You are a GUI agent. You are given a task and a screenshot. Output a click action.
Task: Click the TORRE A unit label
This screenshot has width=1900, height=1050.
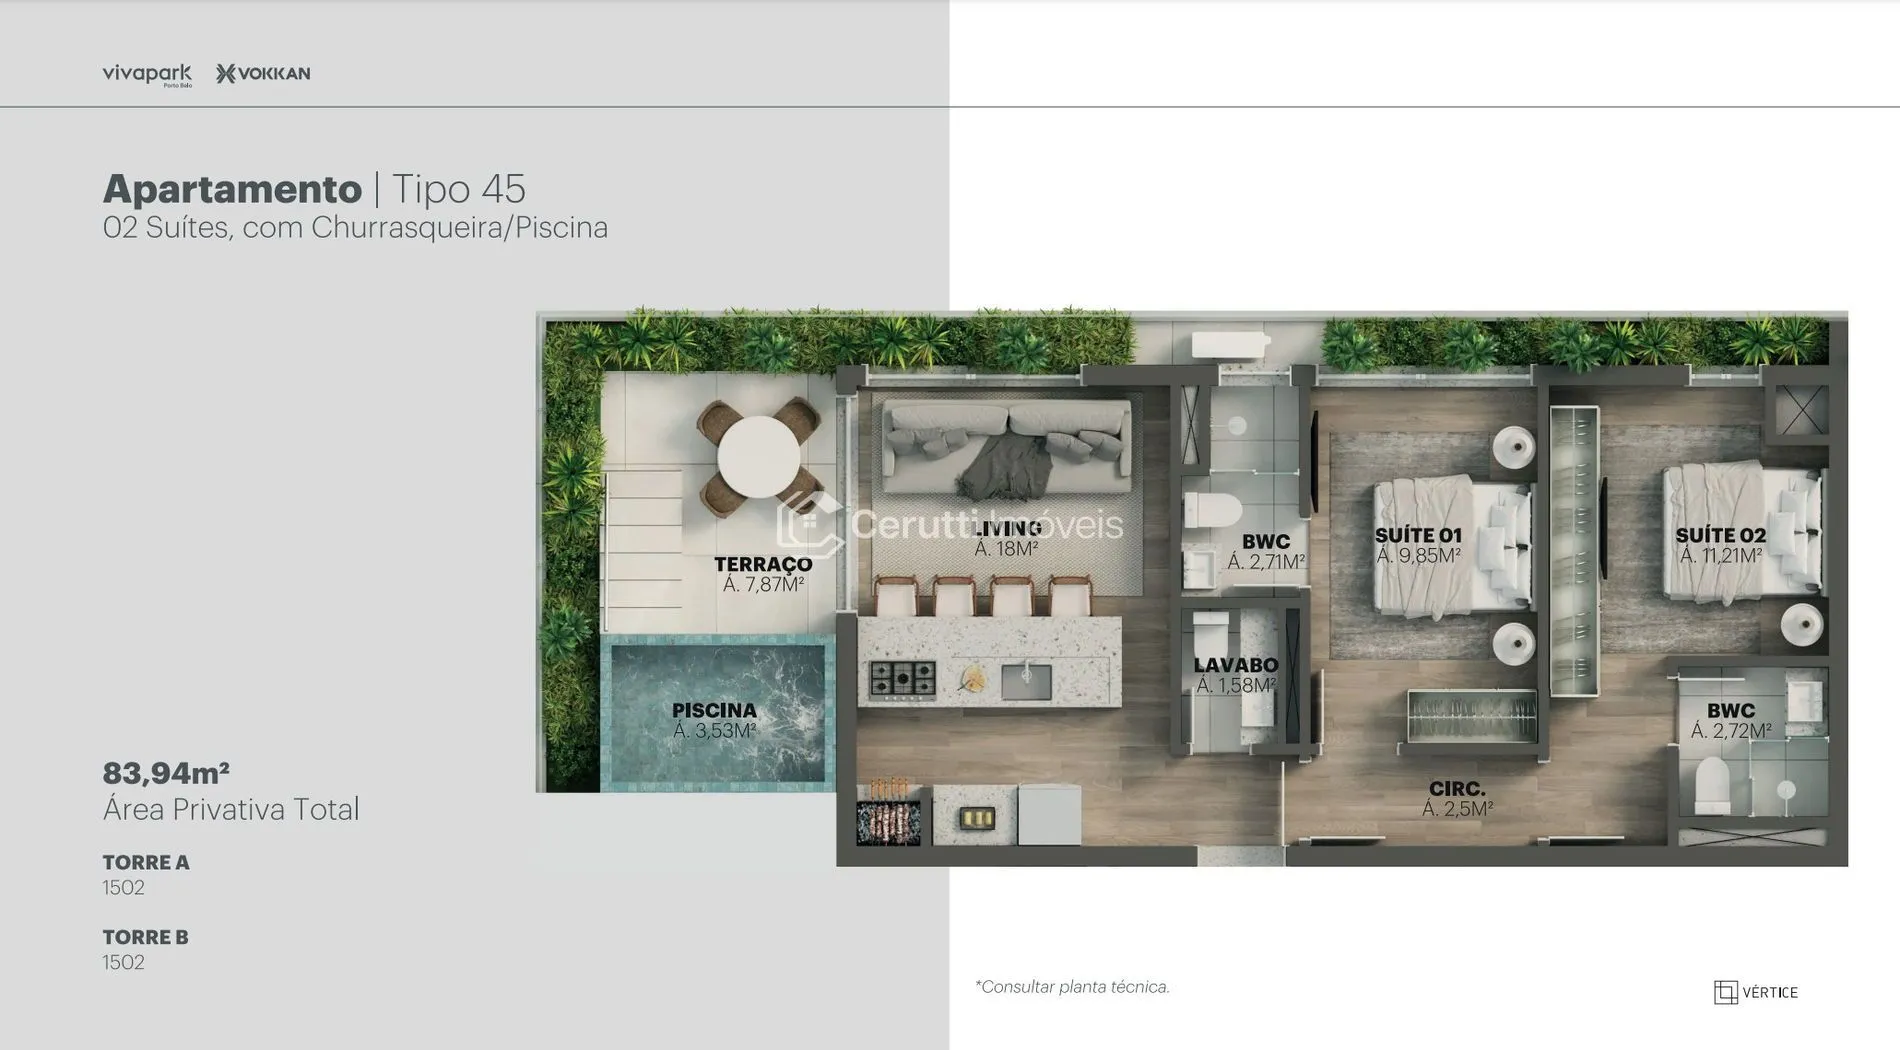point(146,862)
